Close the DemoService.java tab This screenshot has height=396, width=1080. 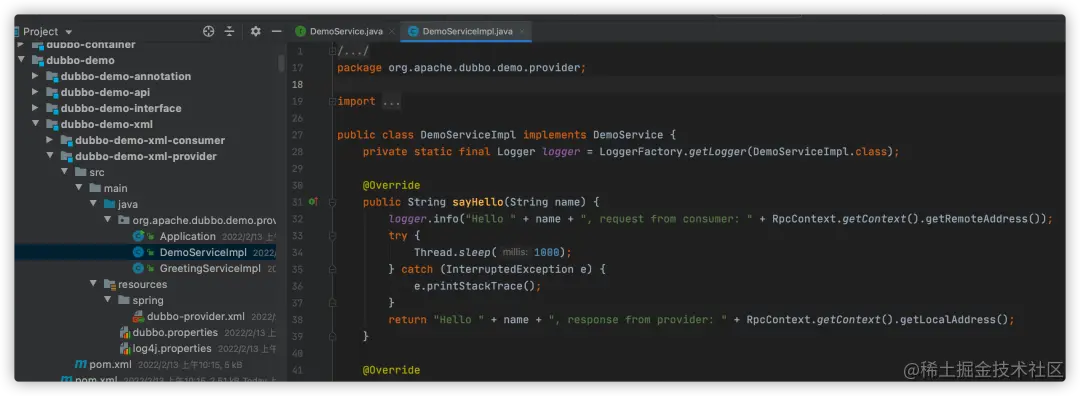[x=392, y=32]
